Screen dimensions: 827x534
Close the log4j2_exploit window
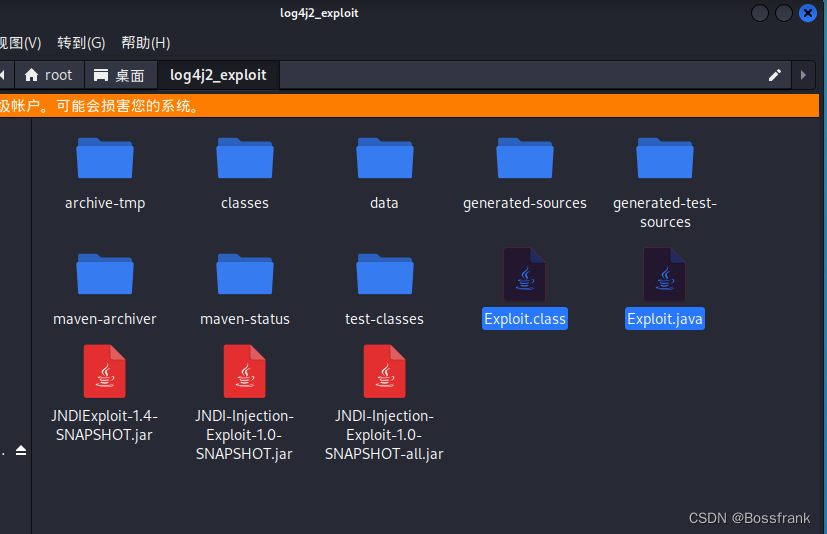[807, 13]
